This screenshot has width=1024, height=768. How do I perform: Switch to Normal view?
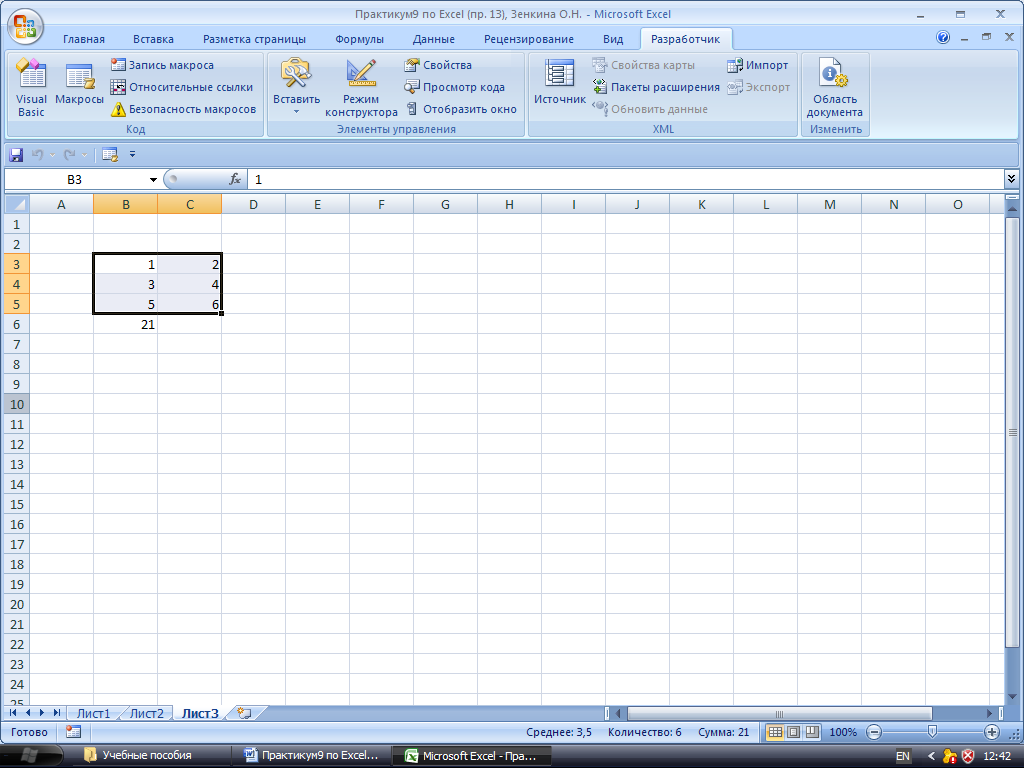point(775,732)
